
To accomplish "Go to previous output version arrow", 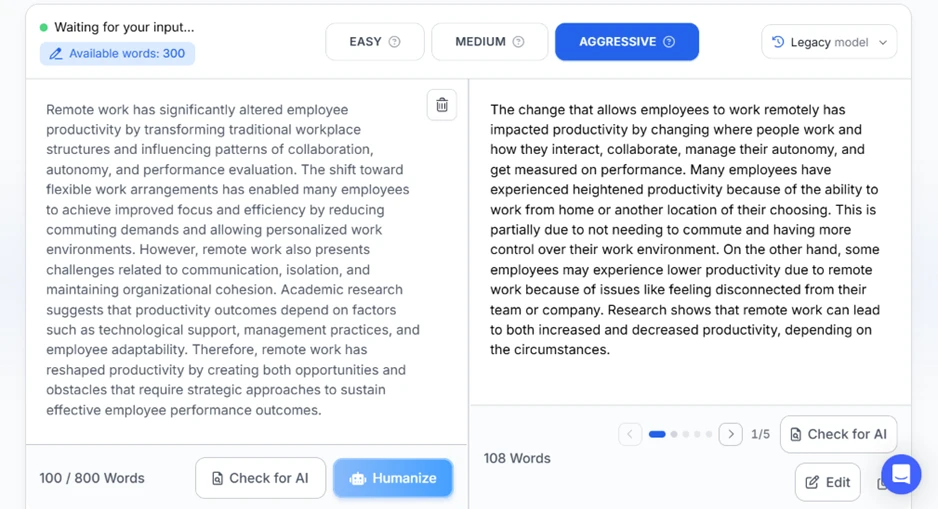I will pyautogui.click(x=630, y=434).
